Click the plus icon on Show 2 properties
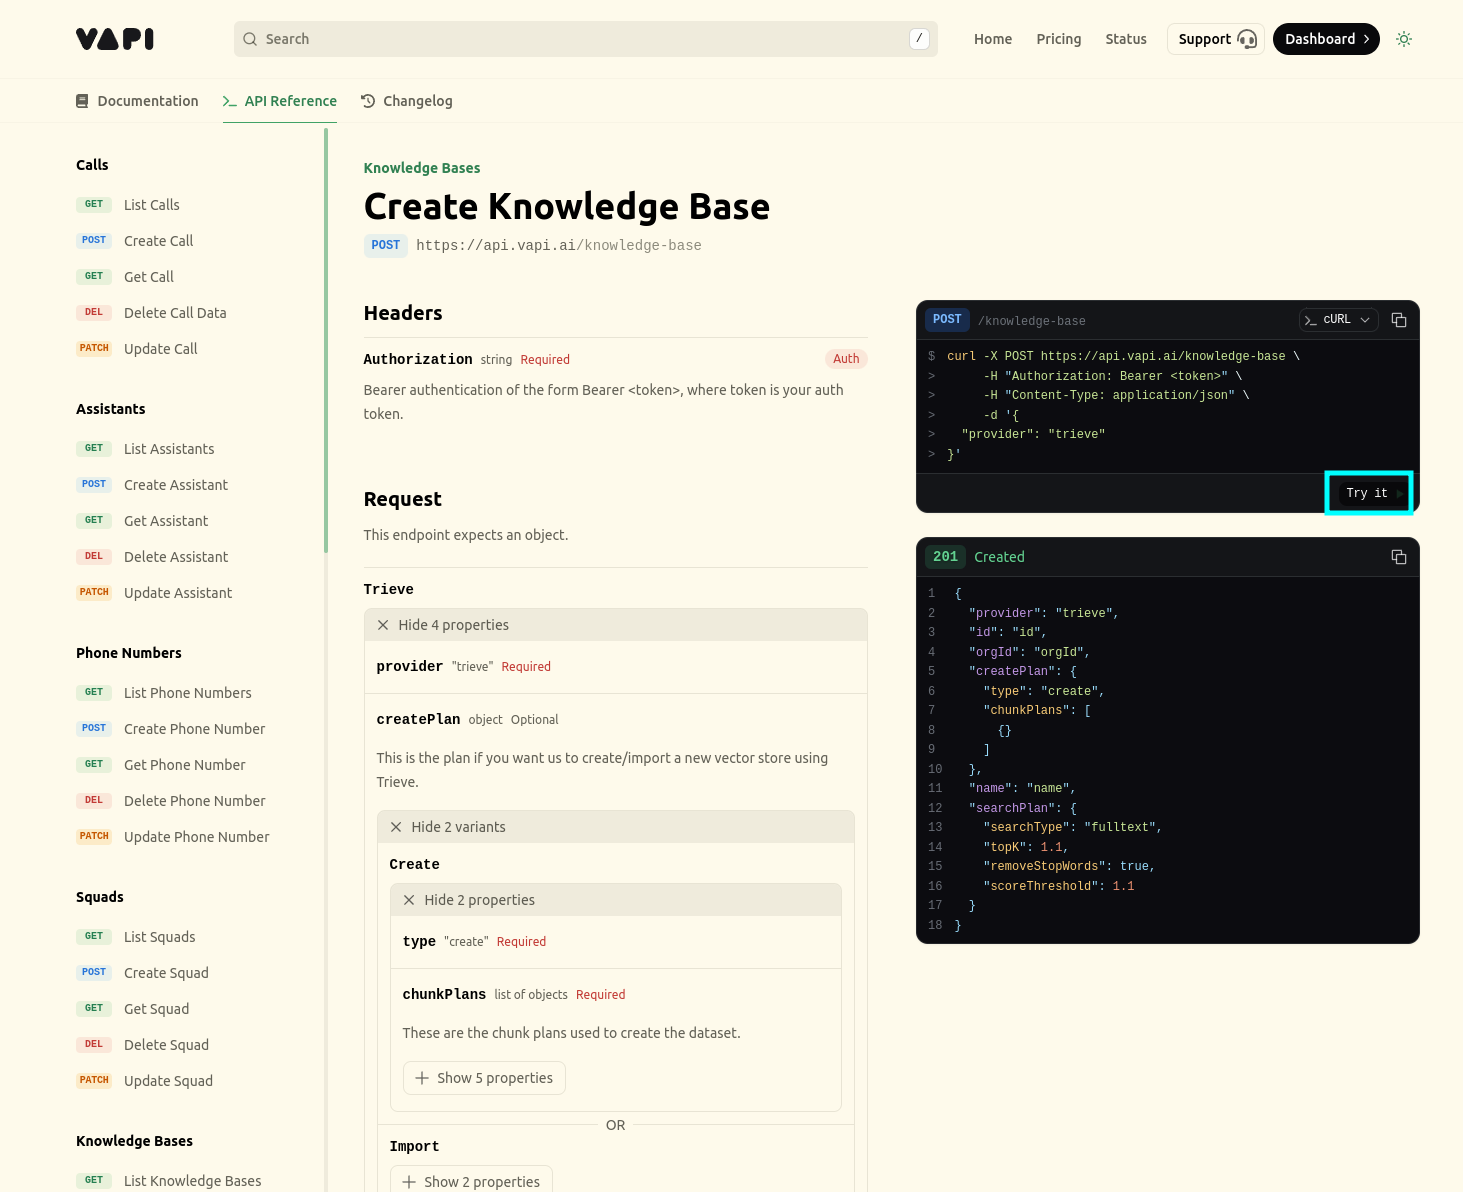Screen dimensions: 1463x1192 pos(409,1182)
